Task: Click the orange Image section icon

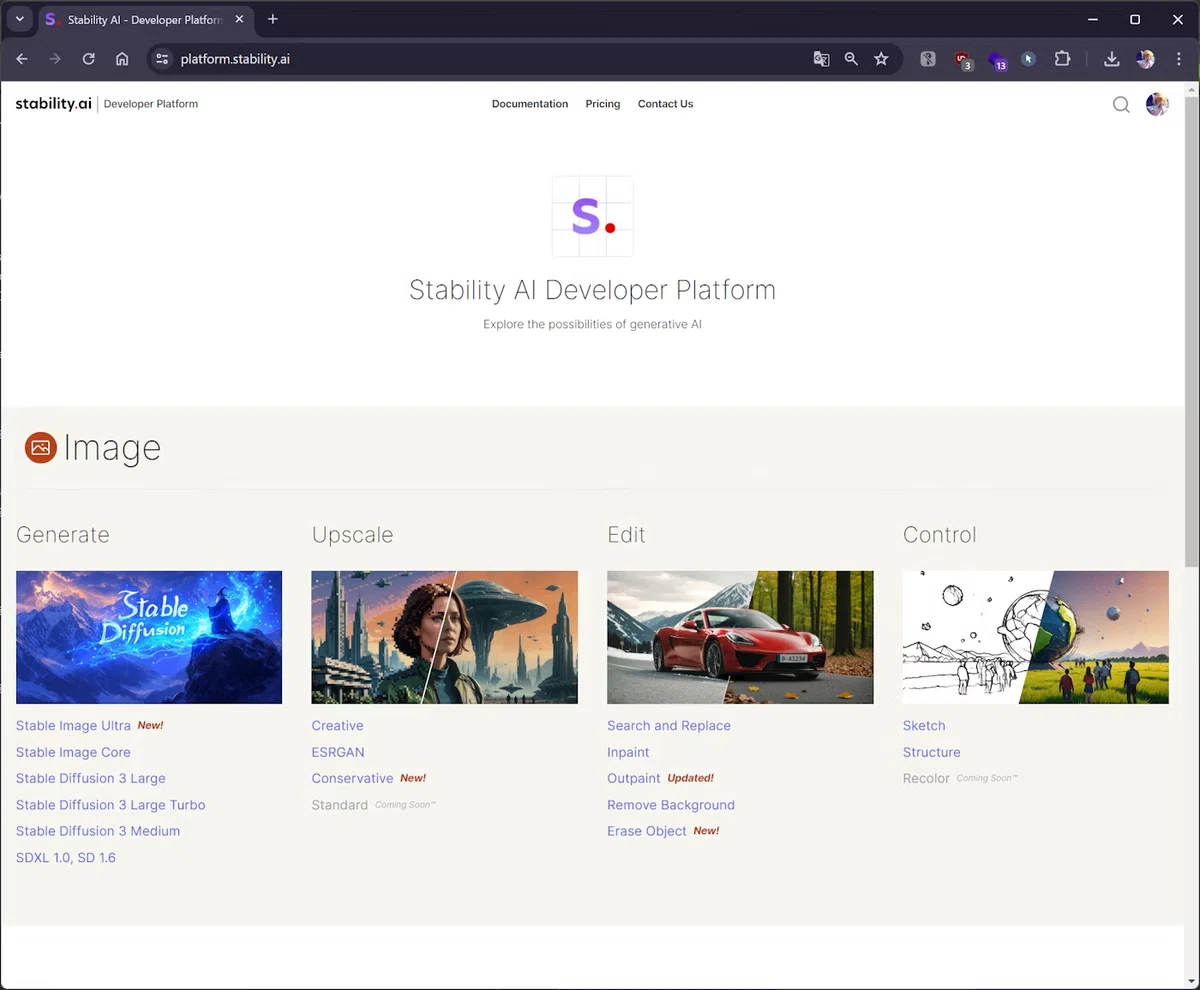Action: [x=41, y=448]
